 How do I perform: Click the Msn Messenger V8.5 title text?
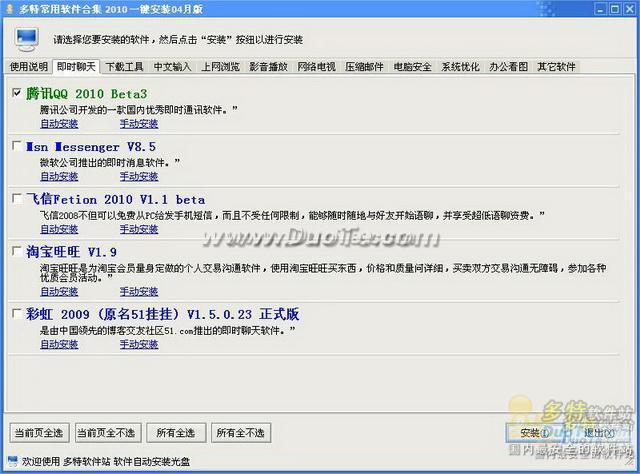click(91, 147)
